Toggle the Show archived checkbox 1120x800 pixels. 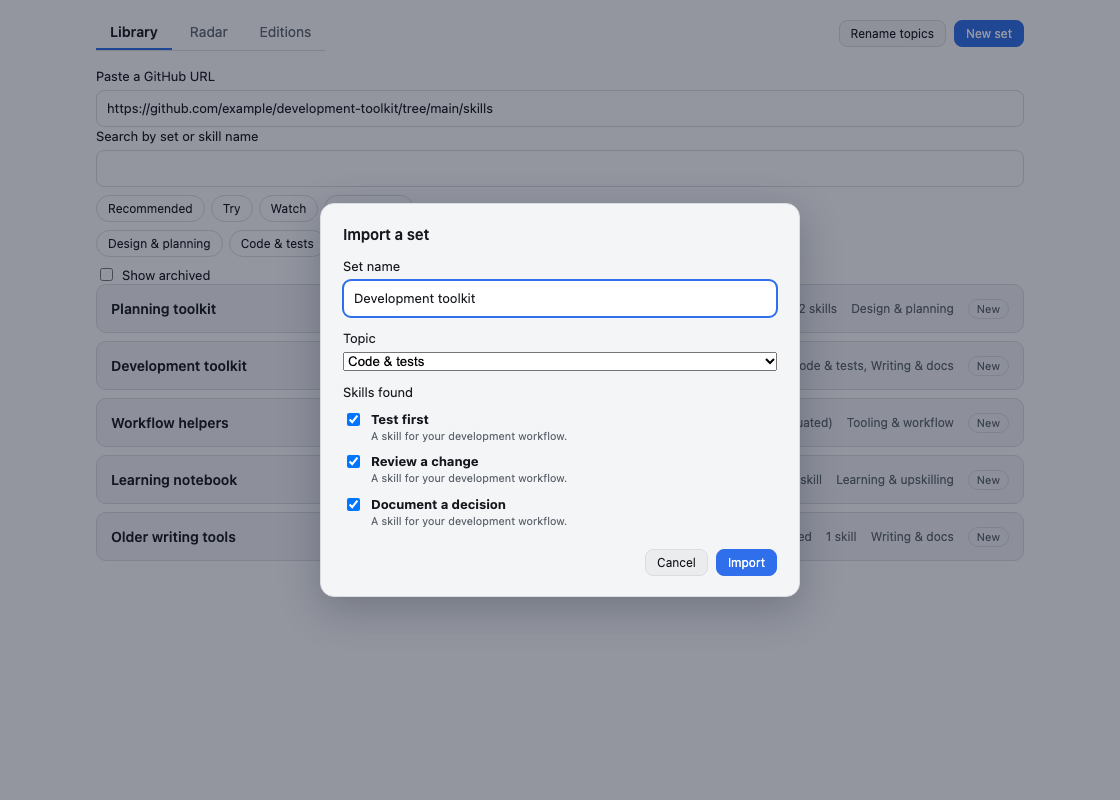[106, 275]
